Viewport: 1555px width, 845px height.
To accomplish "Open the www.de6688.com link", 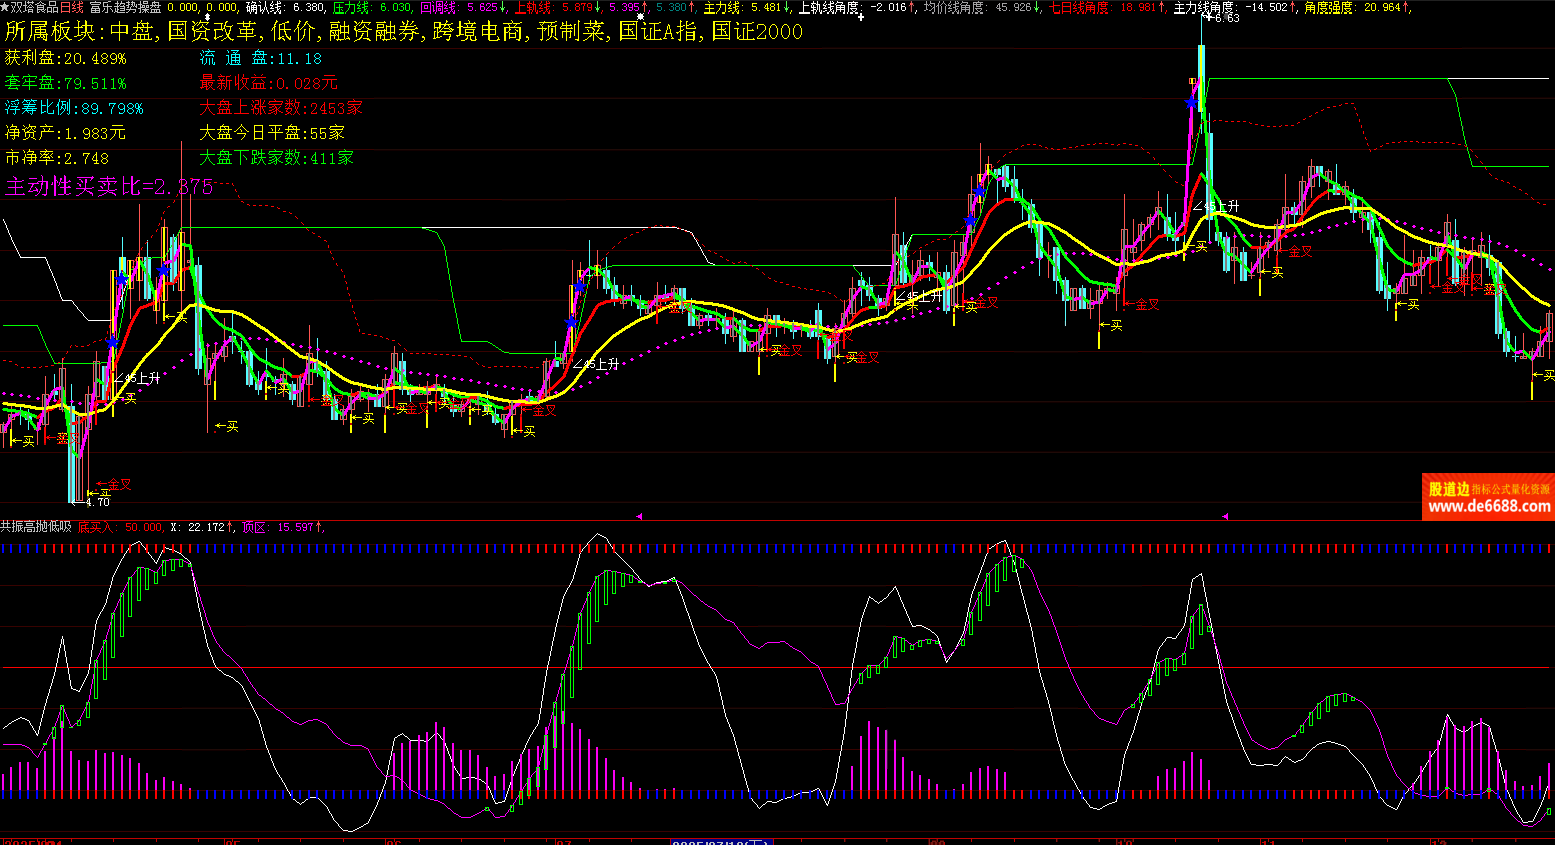I will point(1489,507).
